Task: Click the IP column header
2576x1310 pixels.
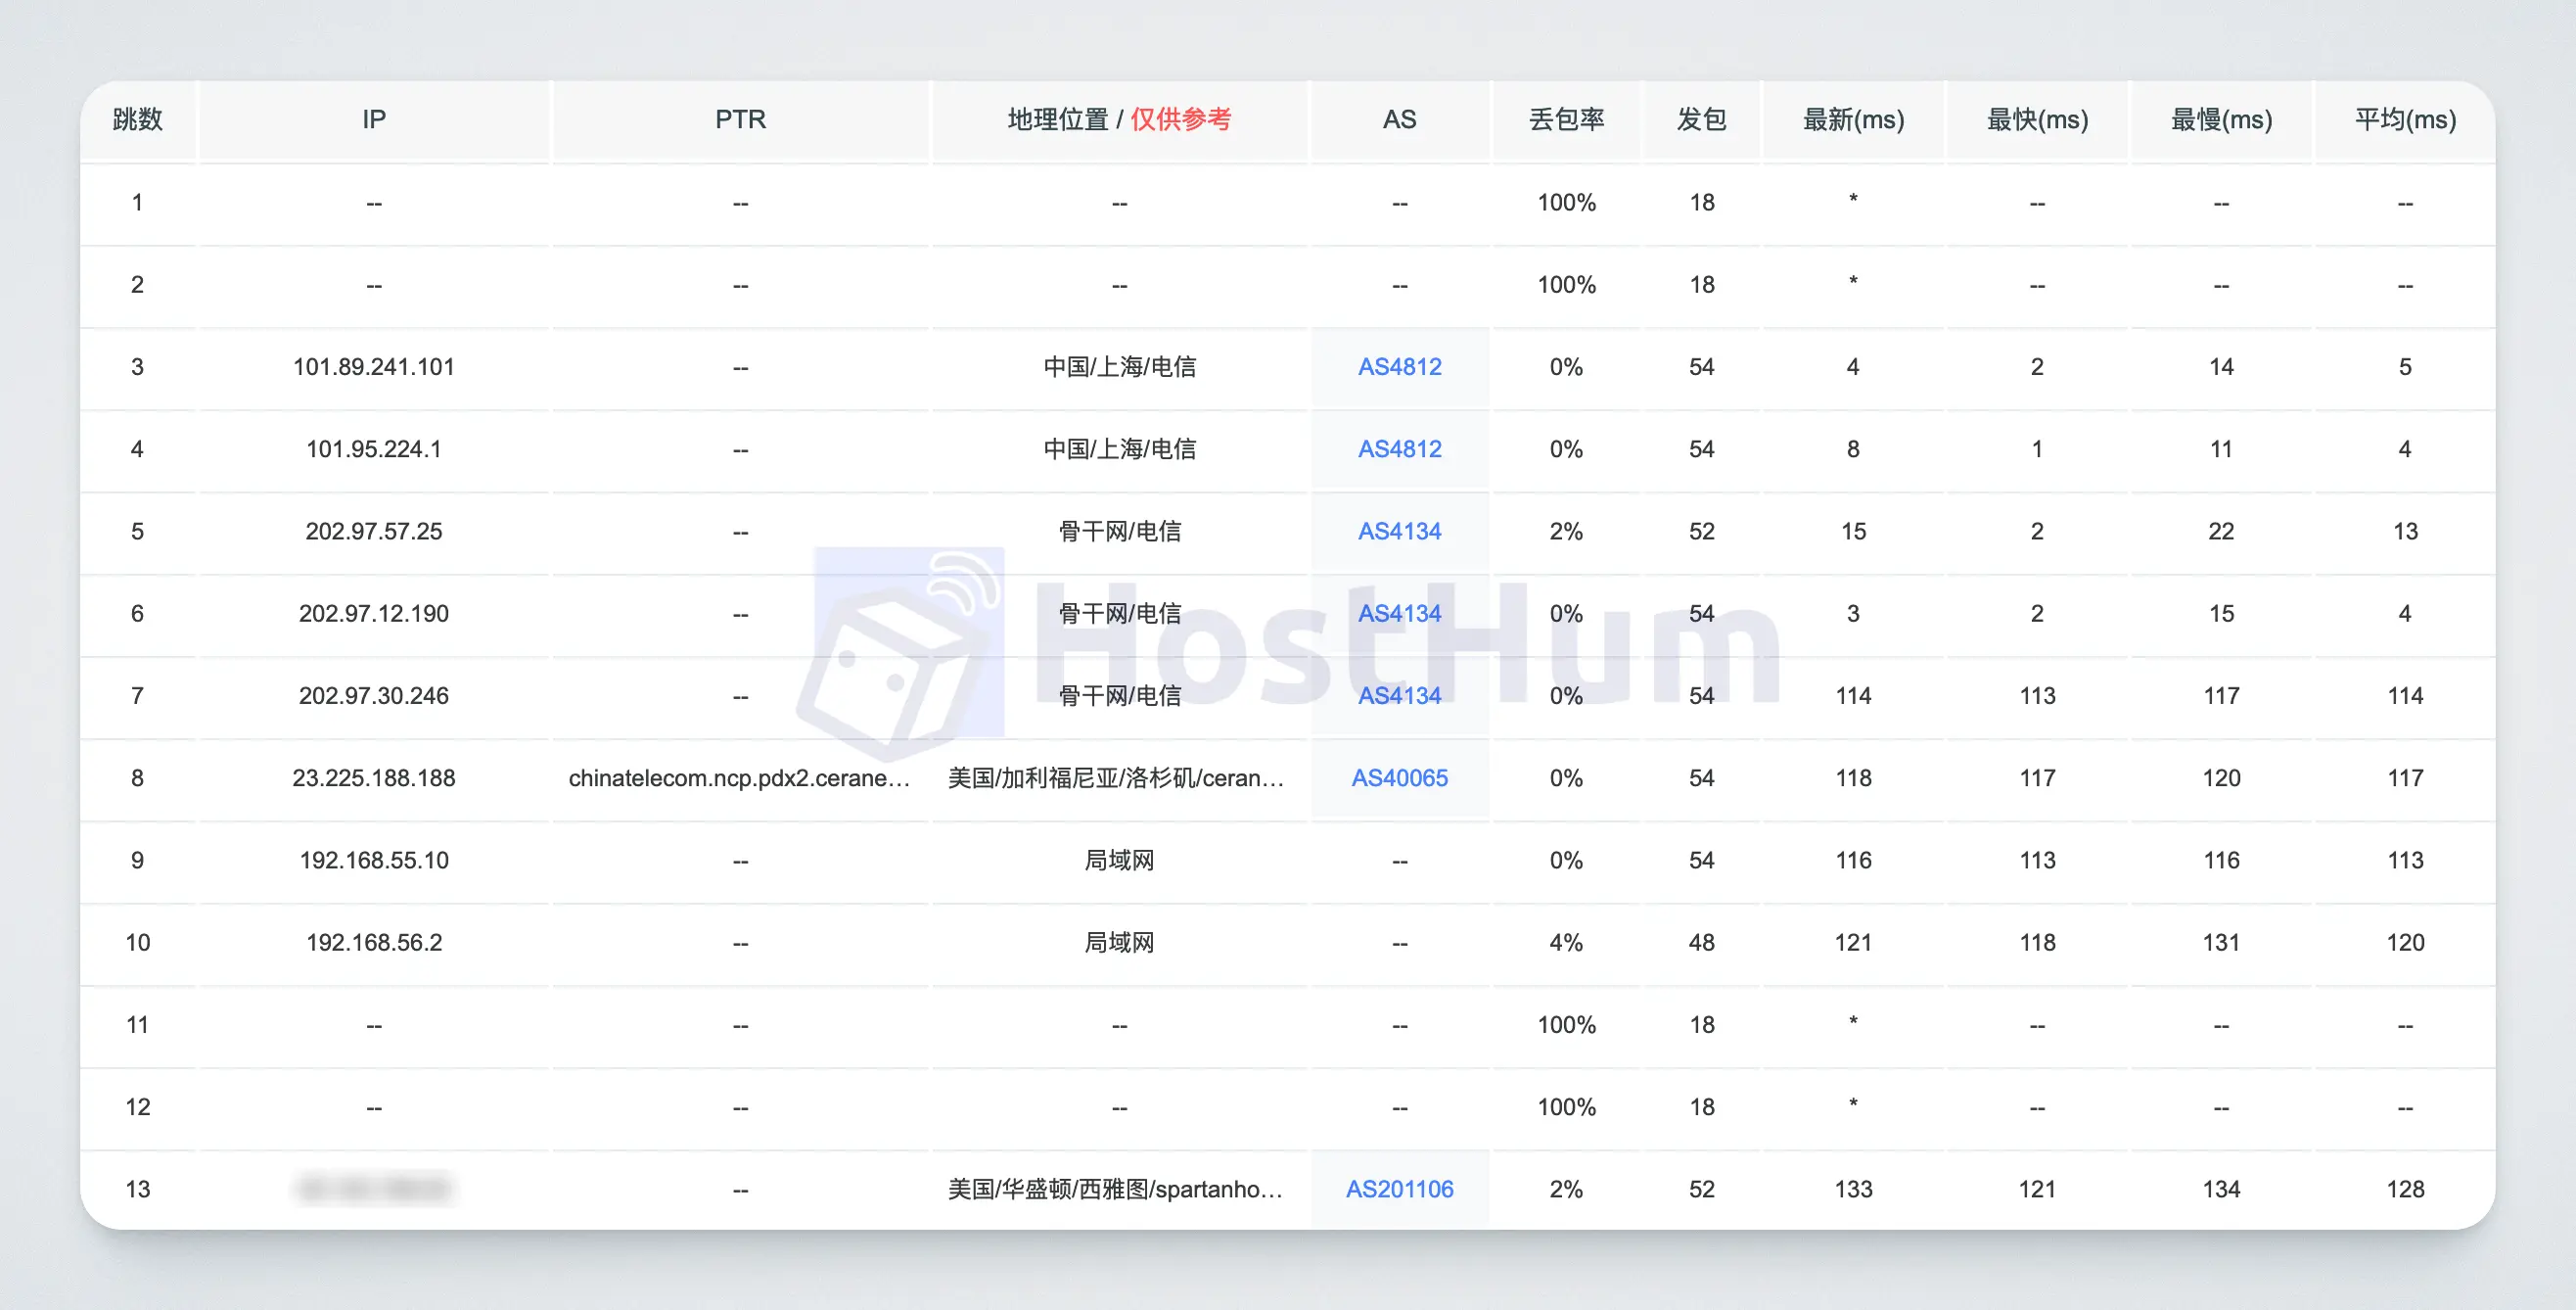Action: pos(374,120)
